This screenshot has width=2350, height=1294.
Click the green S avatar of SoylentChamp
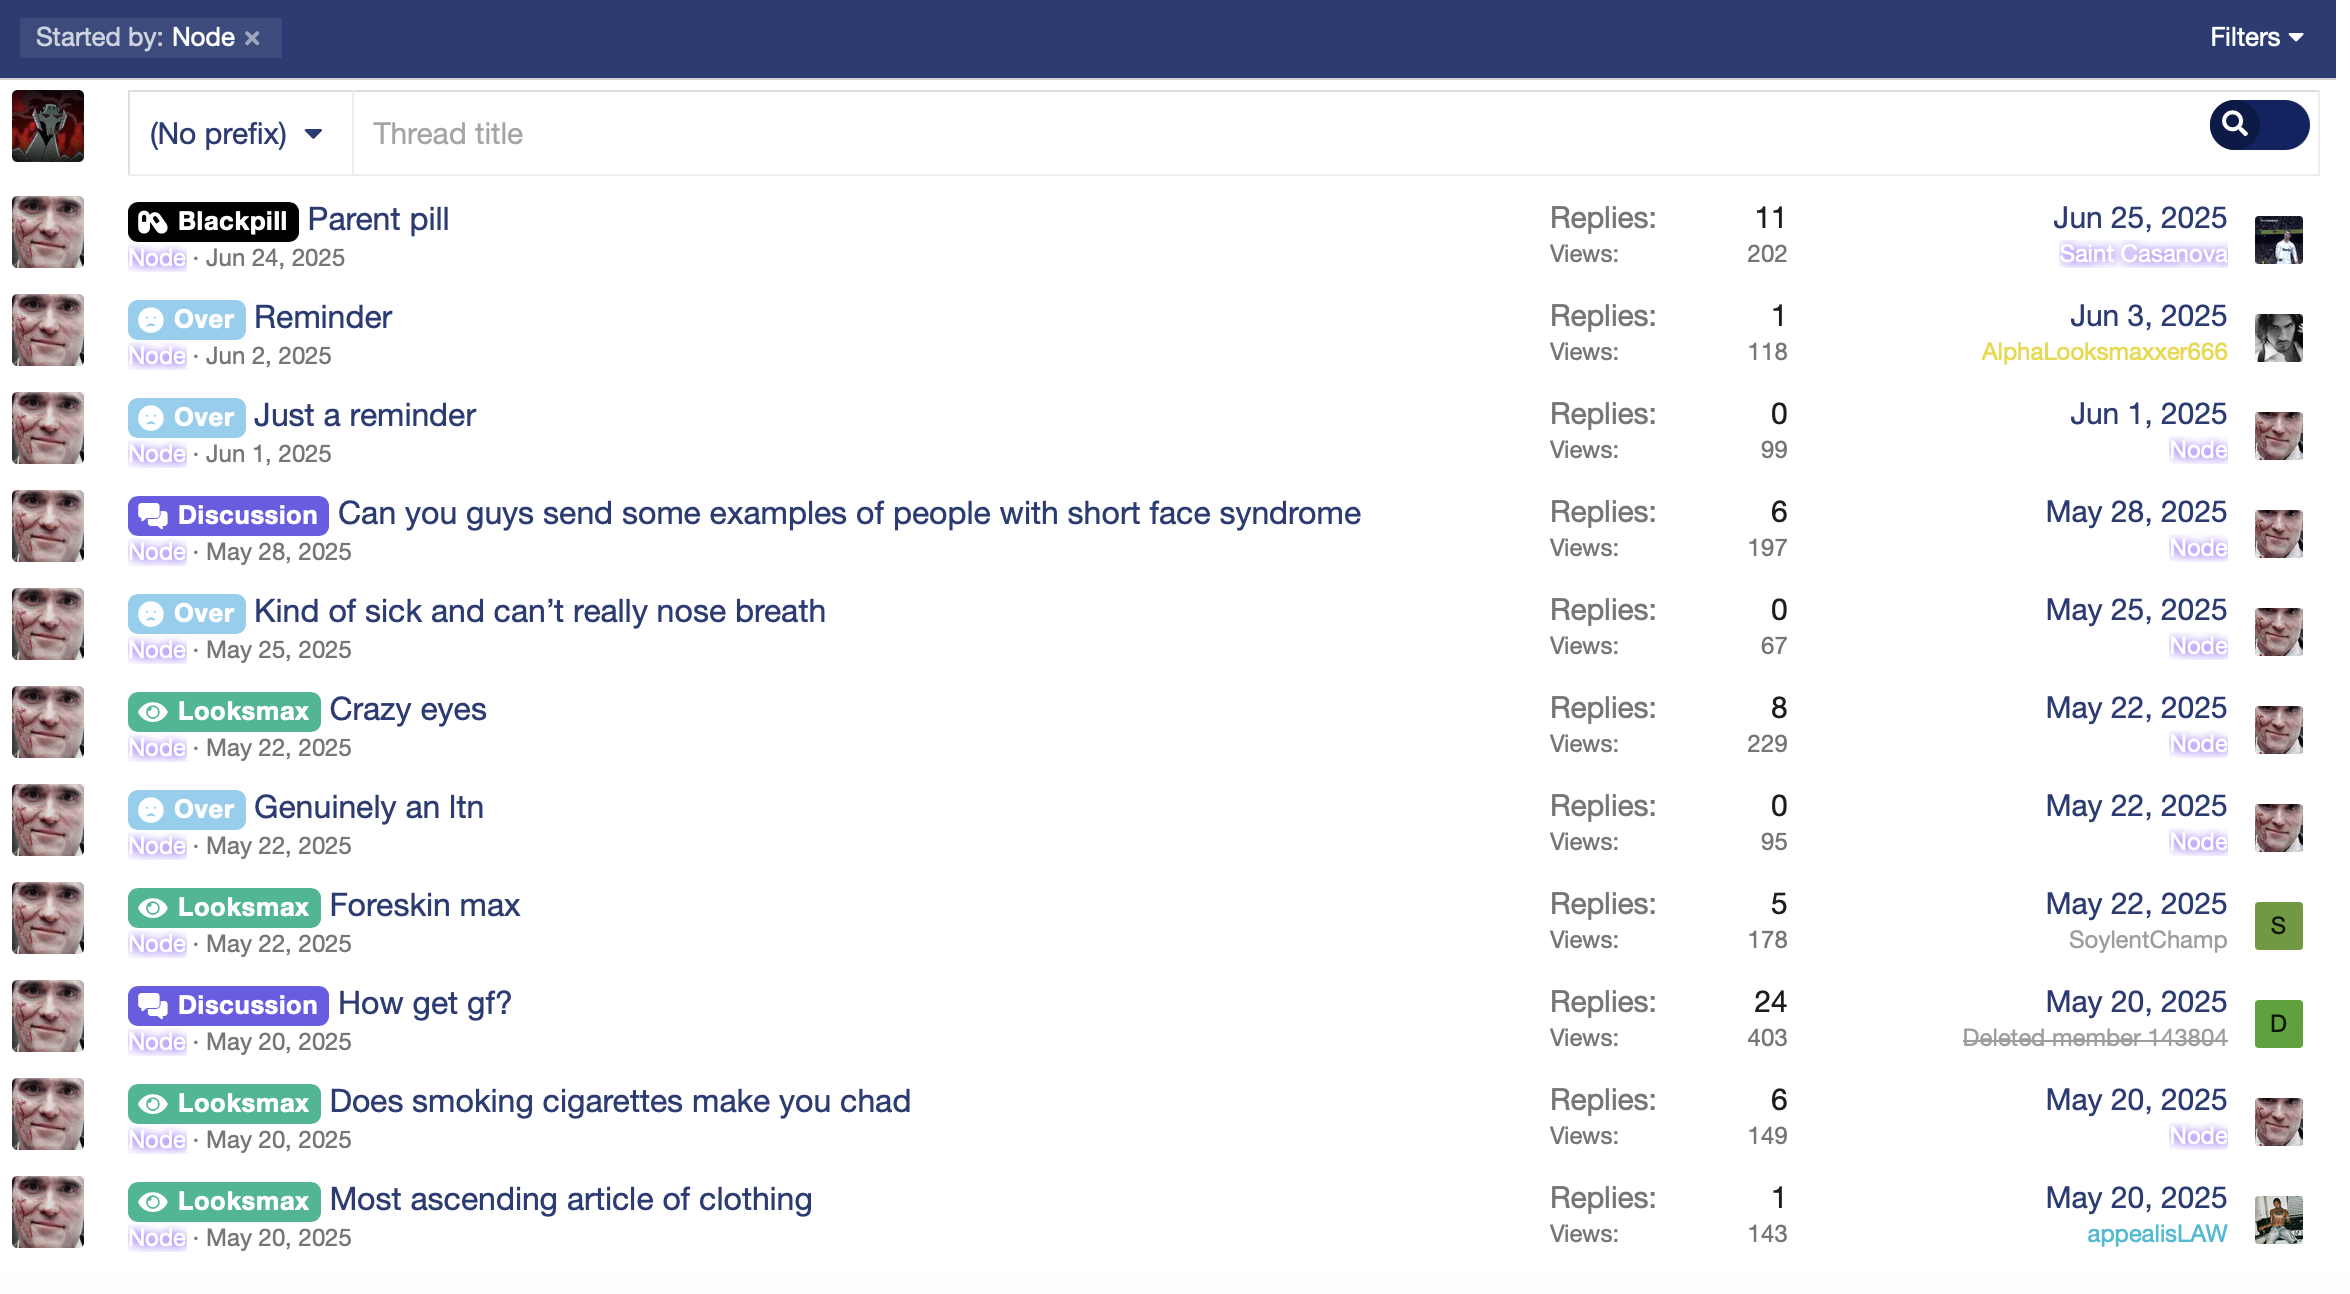pos(2278,926)
